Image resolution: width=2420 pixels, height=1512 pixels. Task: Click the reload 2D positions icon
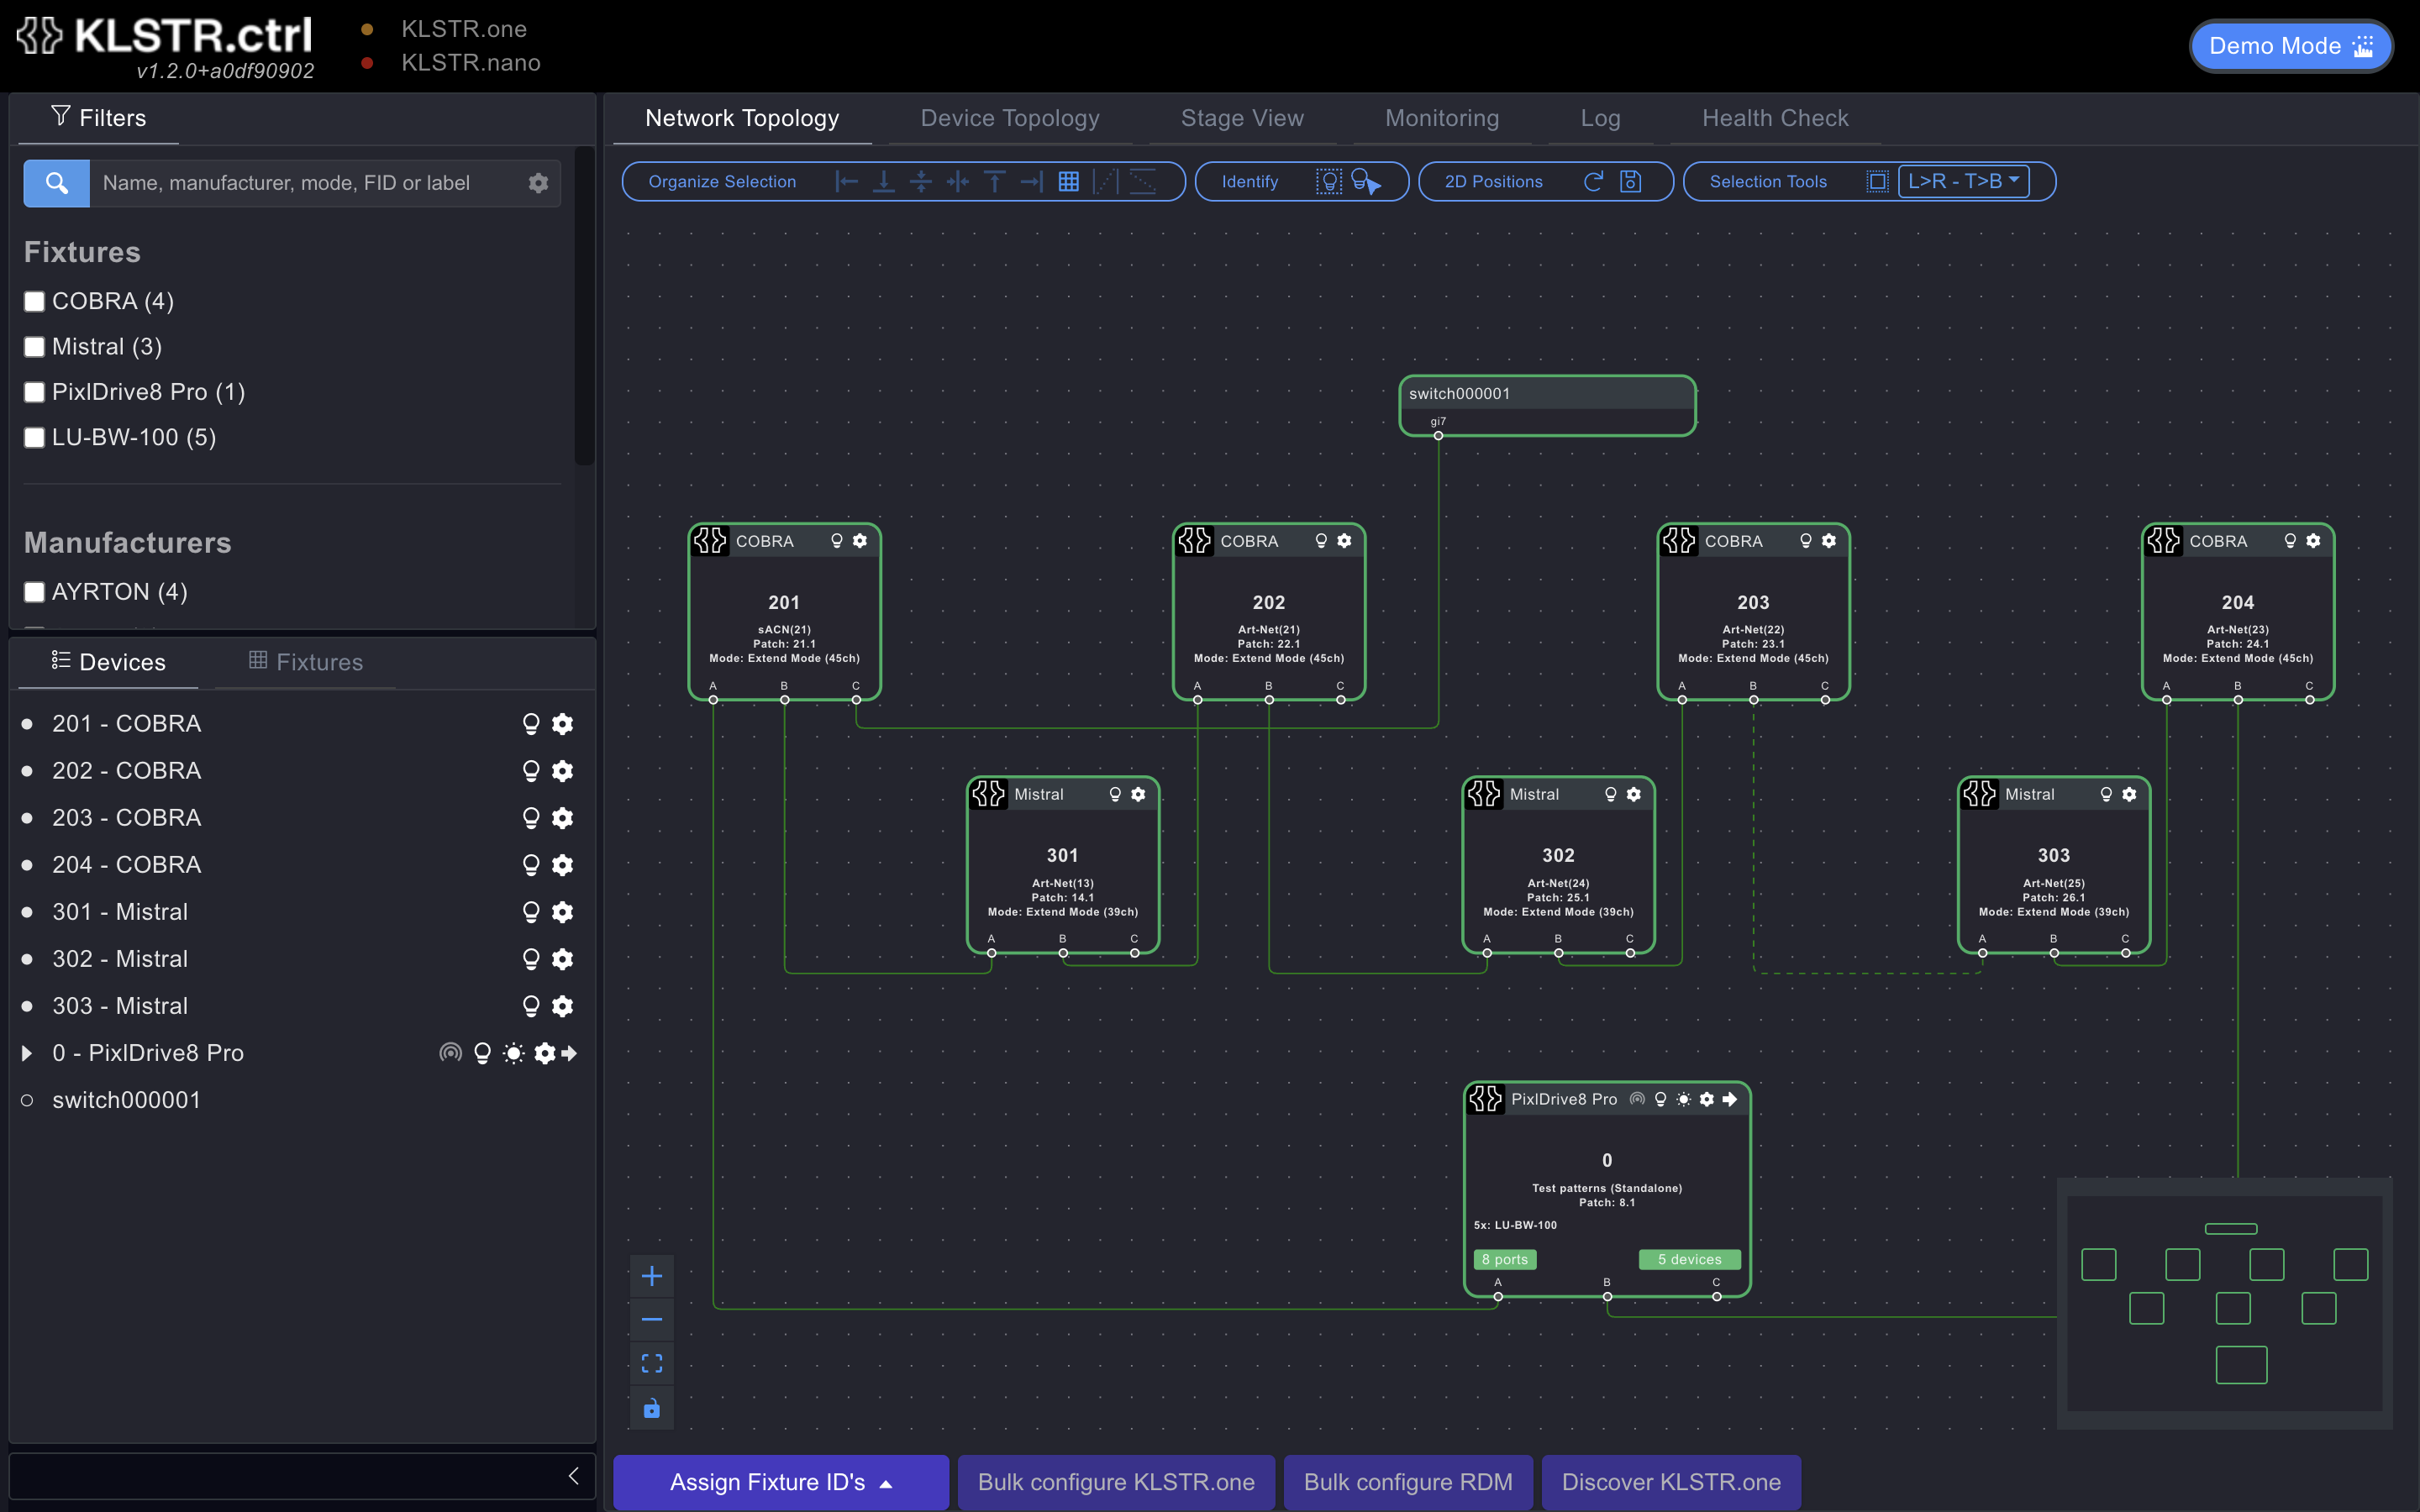tap(1594, 181)
